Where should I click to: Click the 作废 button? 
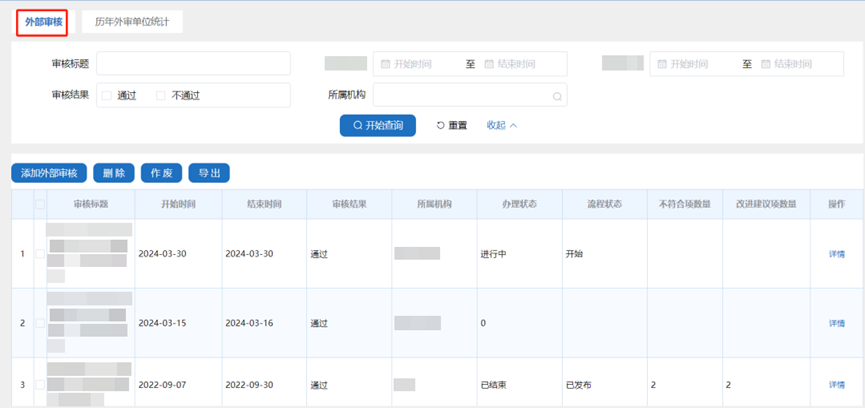pyautogui.click(x=161, y=173)
